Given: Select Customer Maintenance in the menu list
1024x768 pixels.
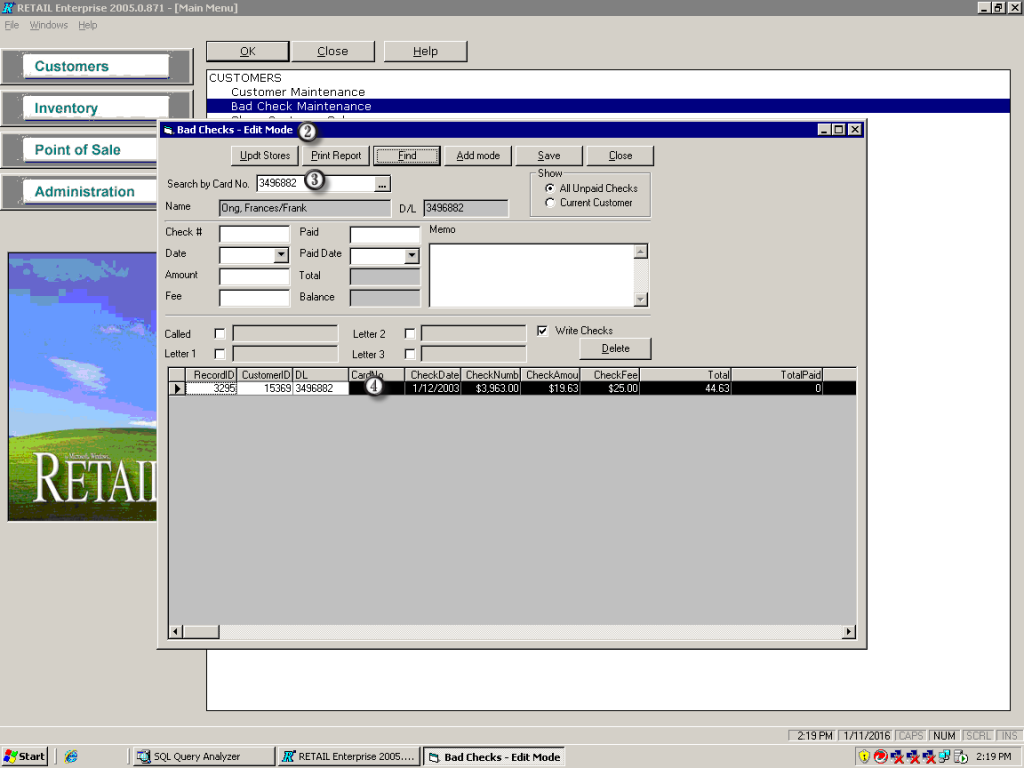Looking at the screenshot, I should (298, 92).
